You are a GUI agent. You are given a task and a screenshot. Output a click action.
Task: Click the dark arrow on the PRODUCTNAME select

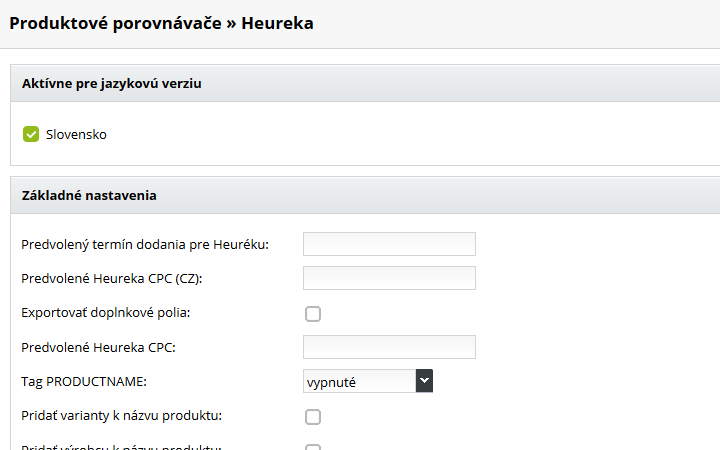pyautogui.click(x=424, y=381)
